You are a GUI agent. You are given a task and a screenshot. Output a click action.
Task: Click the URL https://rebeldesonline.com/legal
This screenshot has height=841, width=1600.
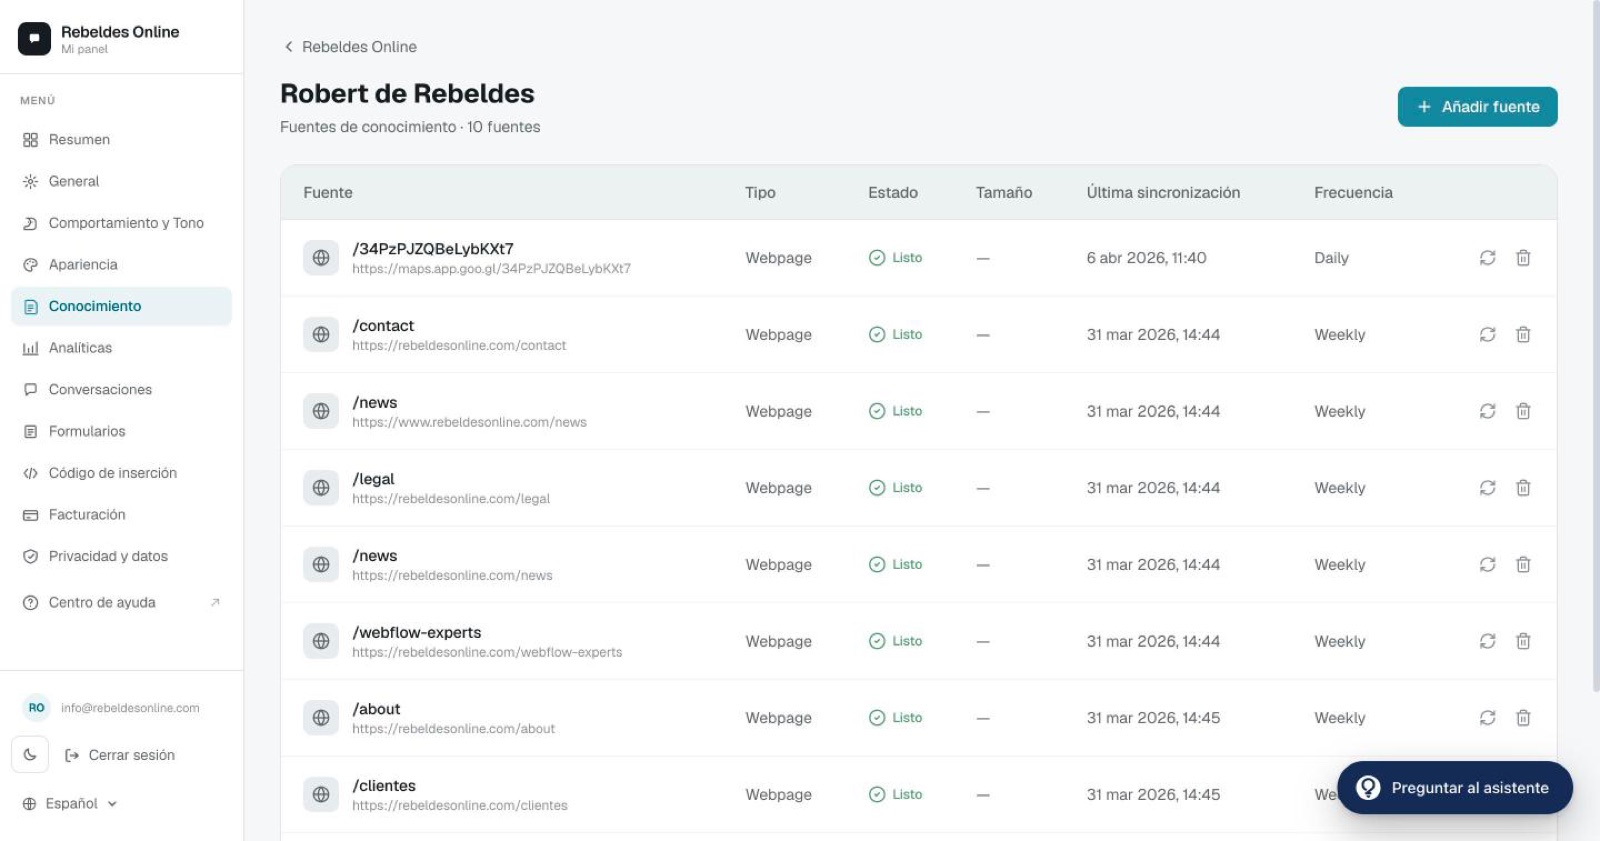click(451, 499)
